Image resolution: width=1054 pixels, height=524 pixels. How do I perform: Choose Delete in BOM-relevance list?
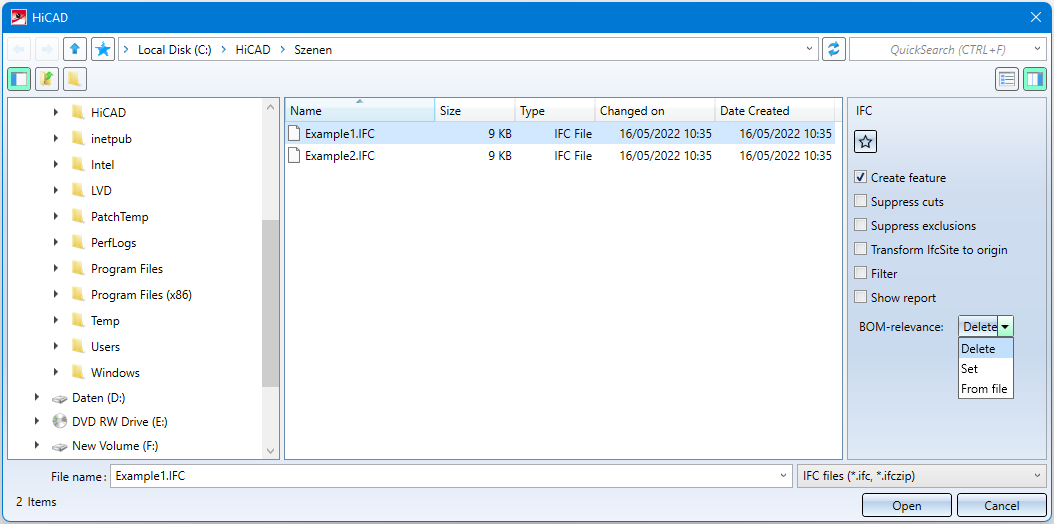(x=985, y=349)
